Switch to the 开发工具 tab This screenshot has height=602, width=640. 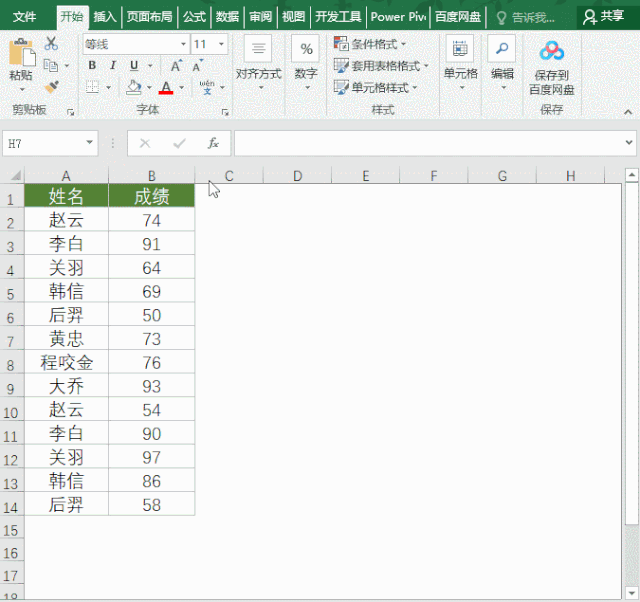pos(338,17)
